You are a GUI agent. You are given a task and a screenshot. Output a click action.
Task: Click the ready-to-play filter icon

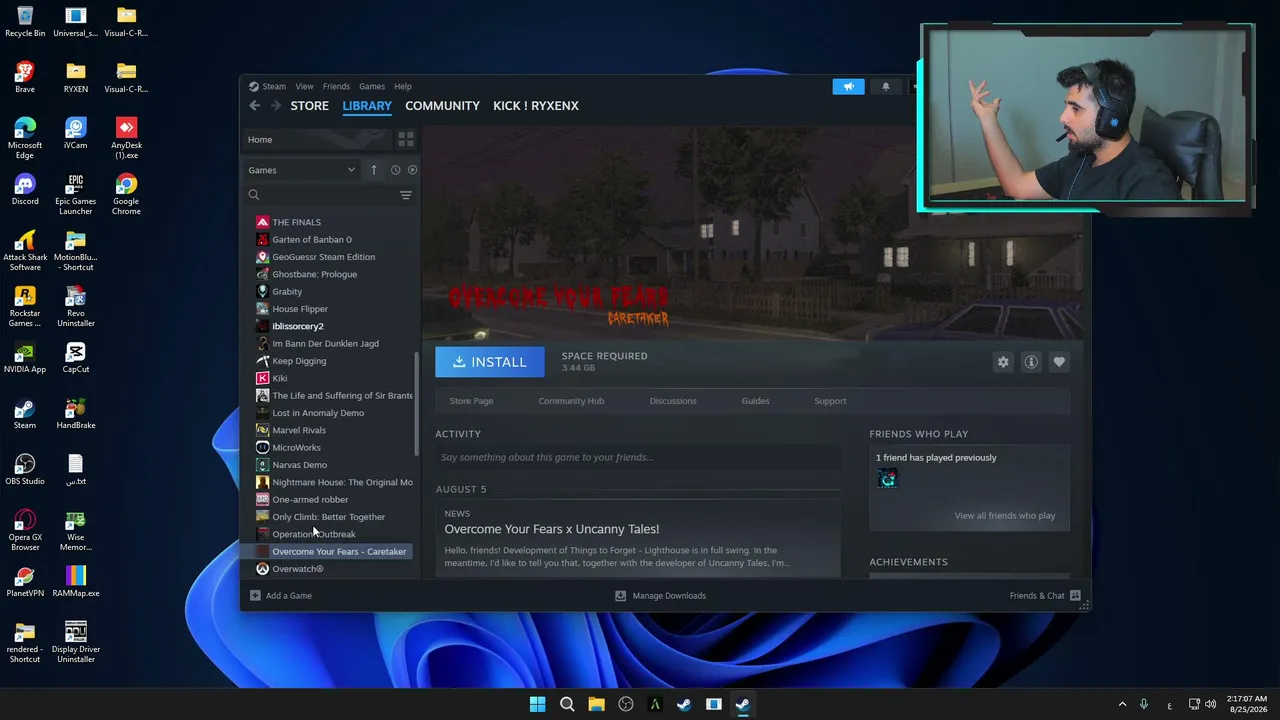[x=412, y=170]
